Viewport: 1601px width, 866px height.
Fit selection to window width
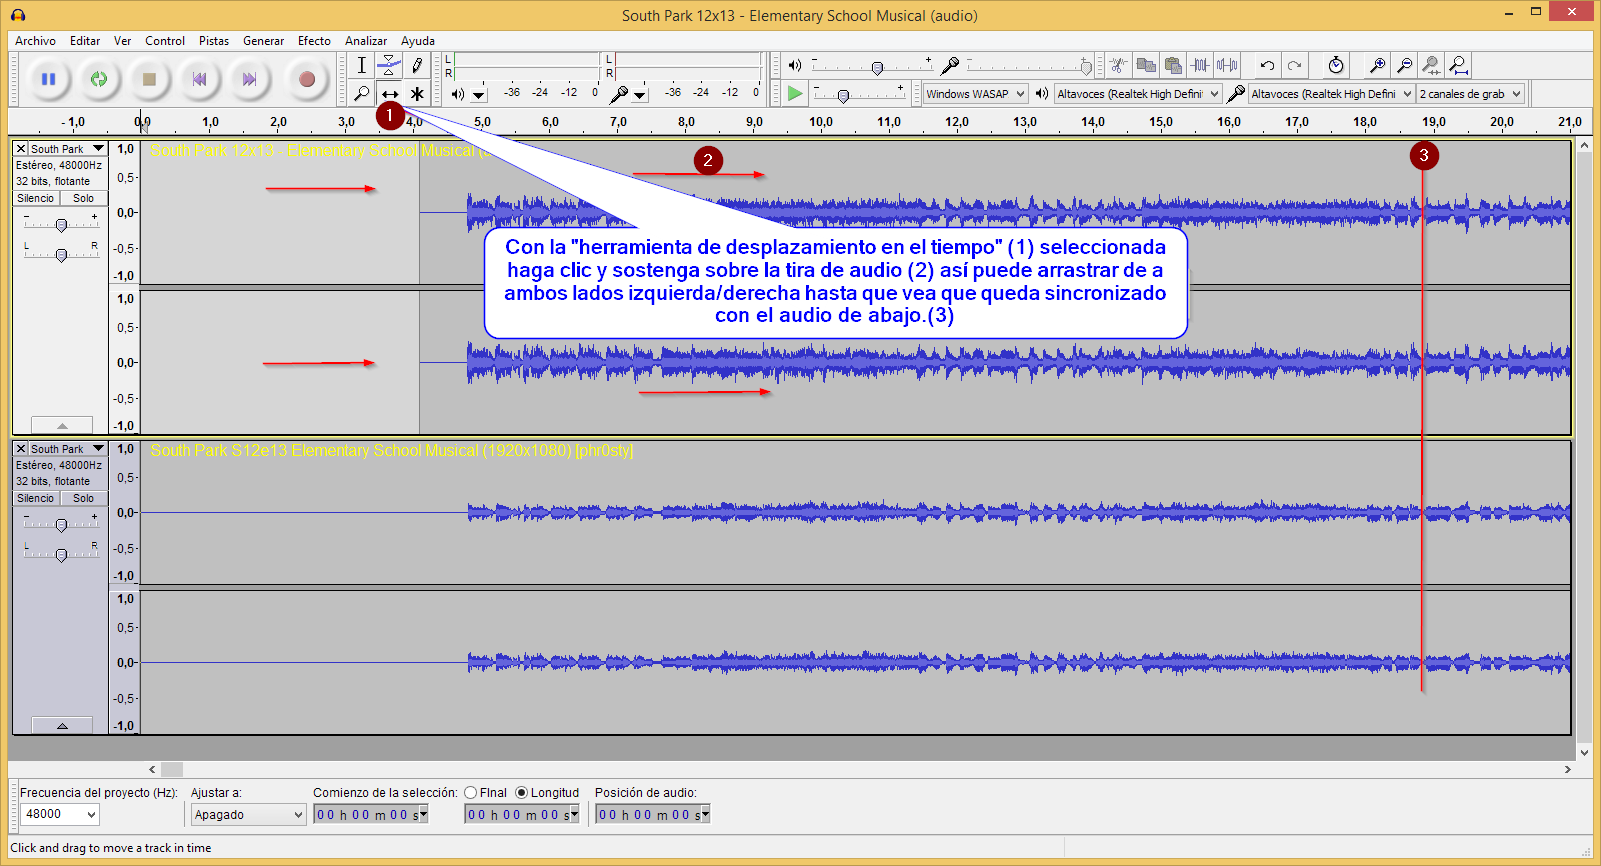[1432, 65]
